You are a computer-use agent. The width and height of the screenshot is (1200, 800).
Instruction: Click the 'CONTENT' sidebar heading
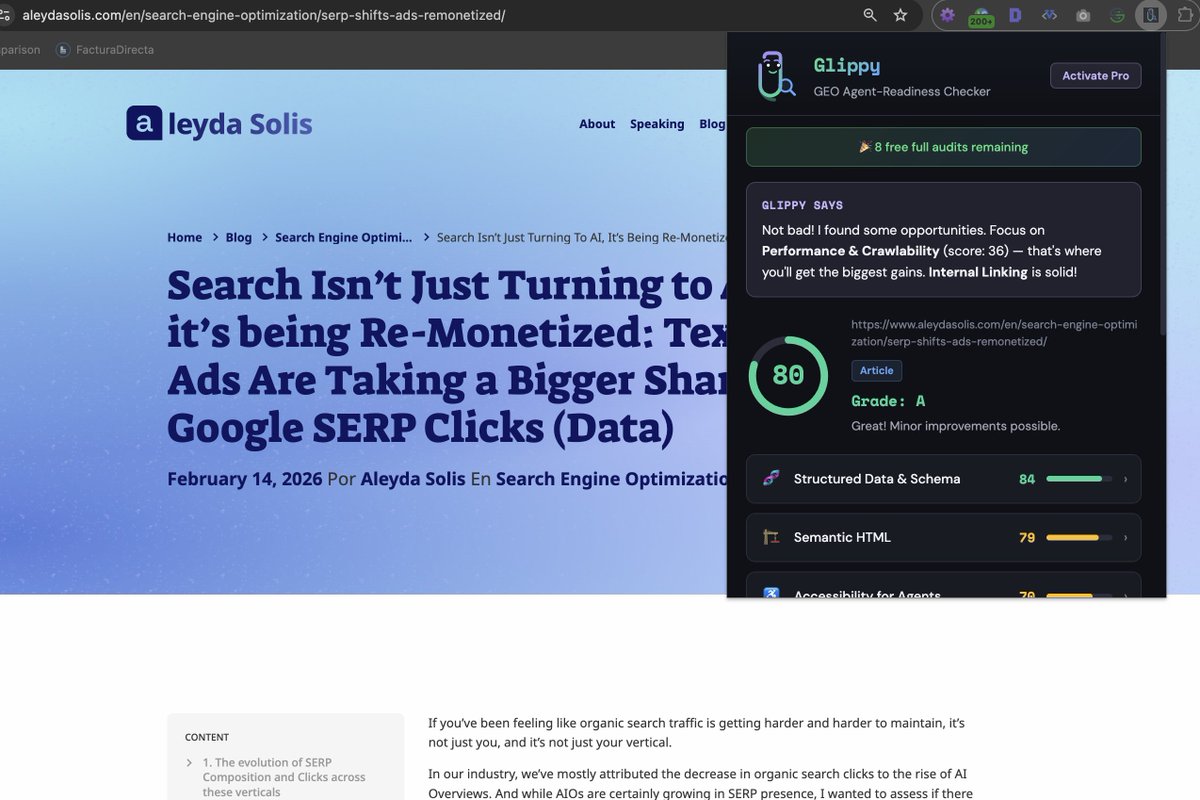pos(207,737)
